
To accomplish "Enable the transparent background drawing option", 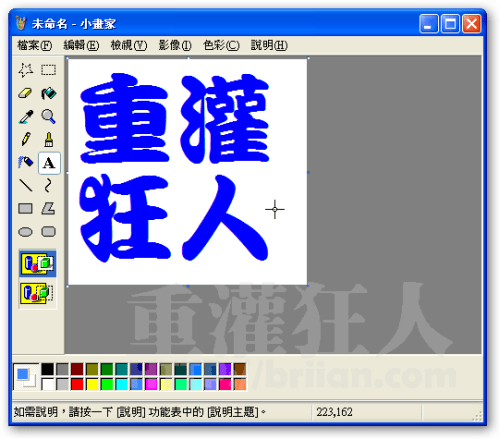I will (37, 293).
